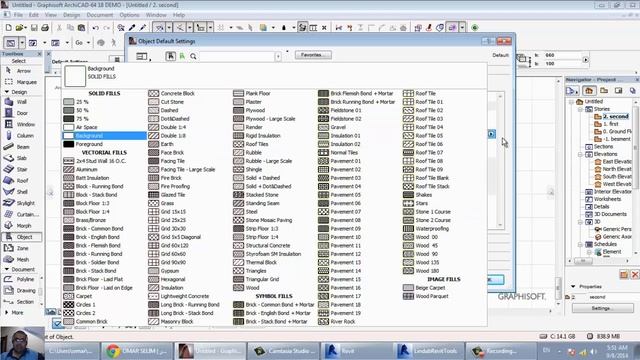
Task: Click the Settings button in Navigator
Action: tap(602, 308)
